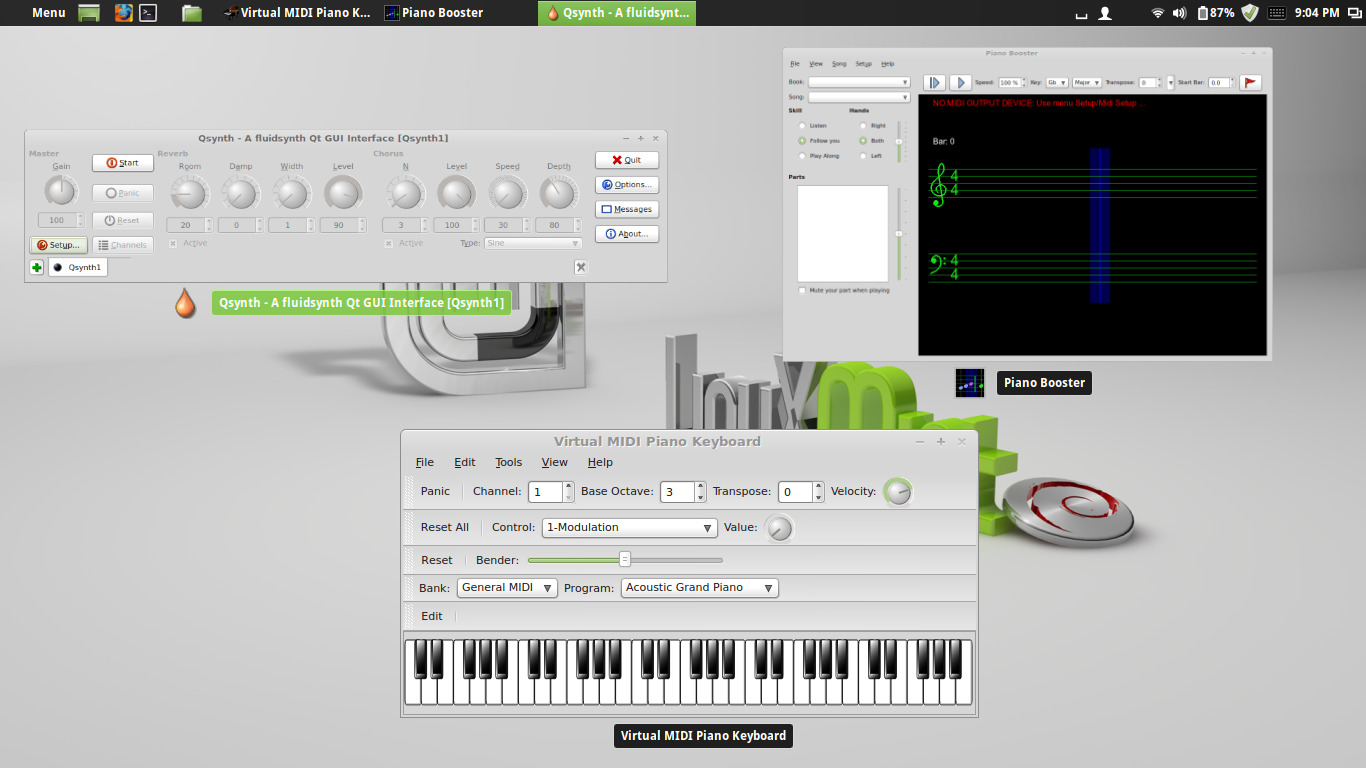Click the master Gain knob in Qsynth

pyautogui.click(x=61, y=191)
